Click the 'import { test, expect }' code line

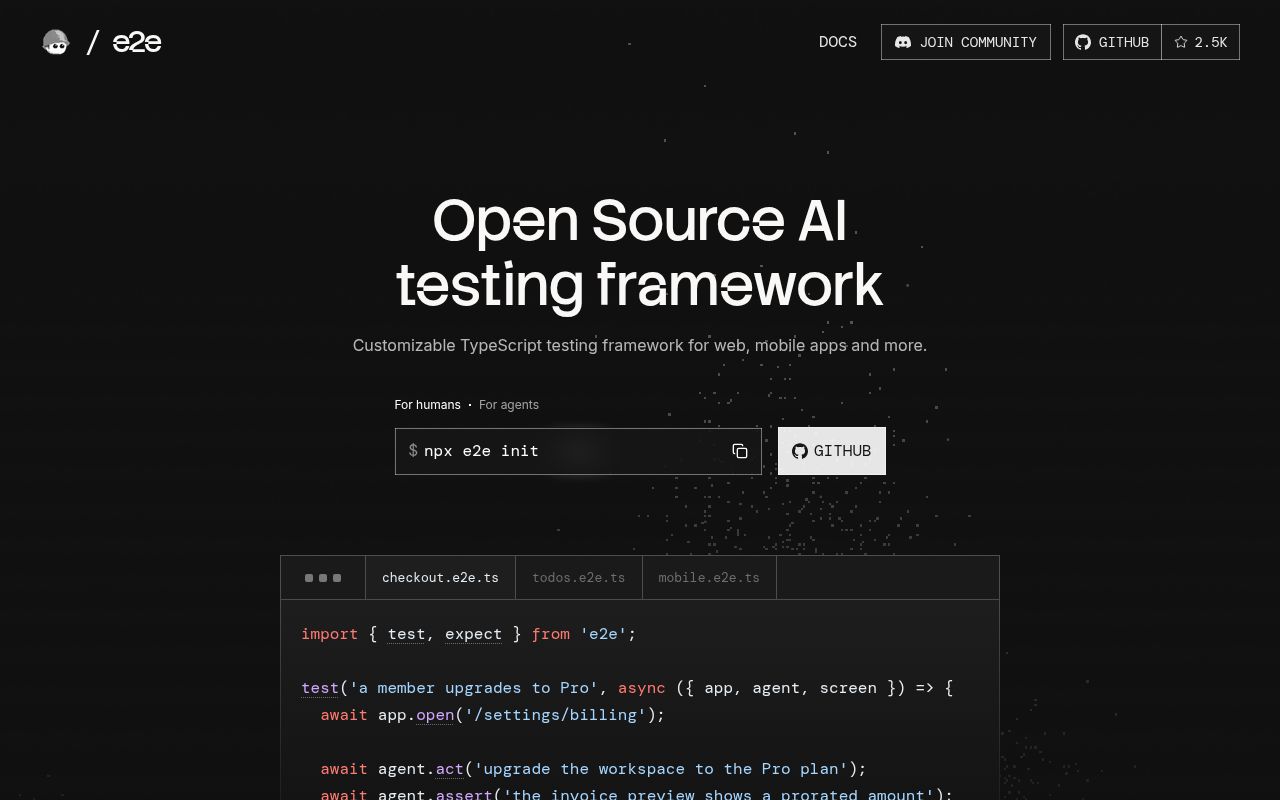(469, 634)
